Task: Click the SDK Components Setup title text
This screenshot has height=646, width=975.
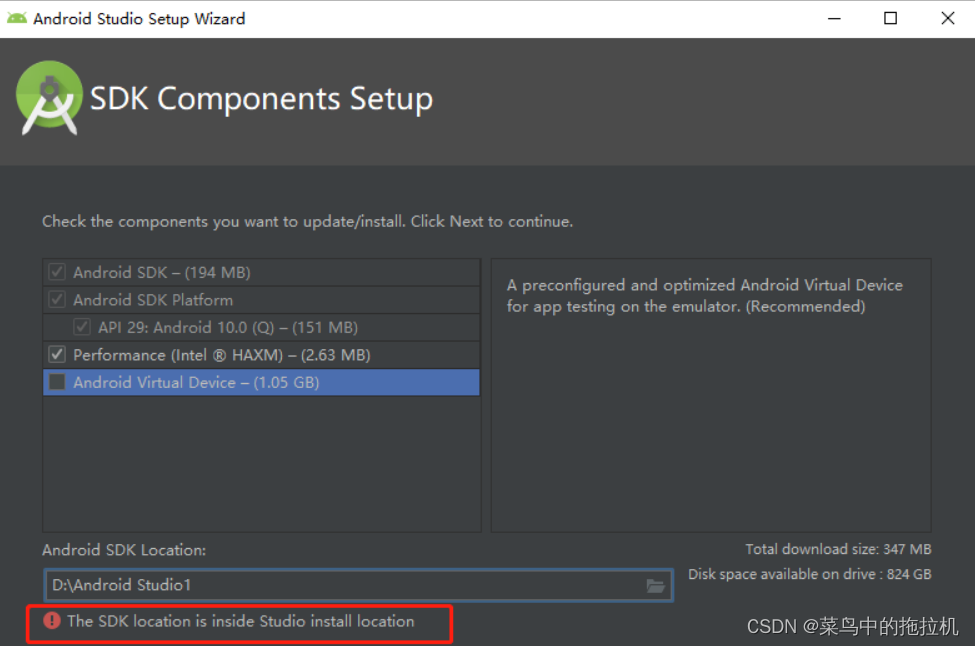Action: tap(262, 98)
